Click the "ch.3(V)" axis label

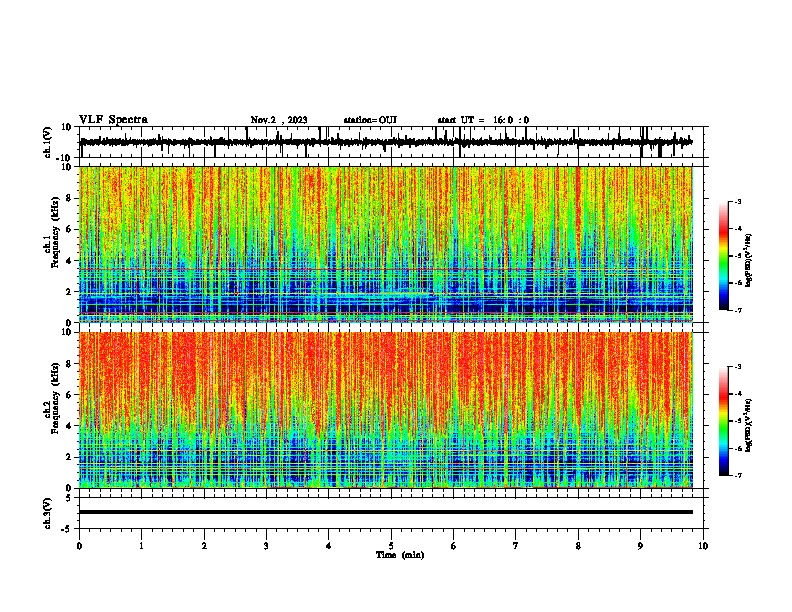[48, 514]
